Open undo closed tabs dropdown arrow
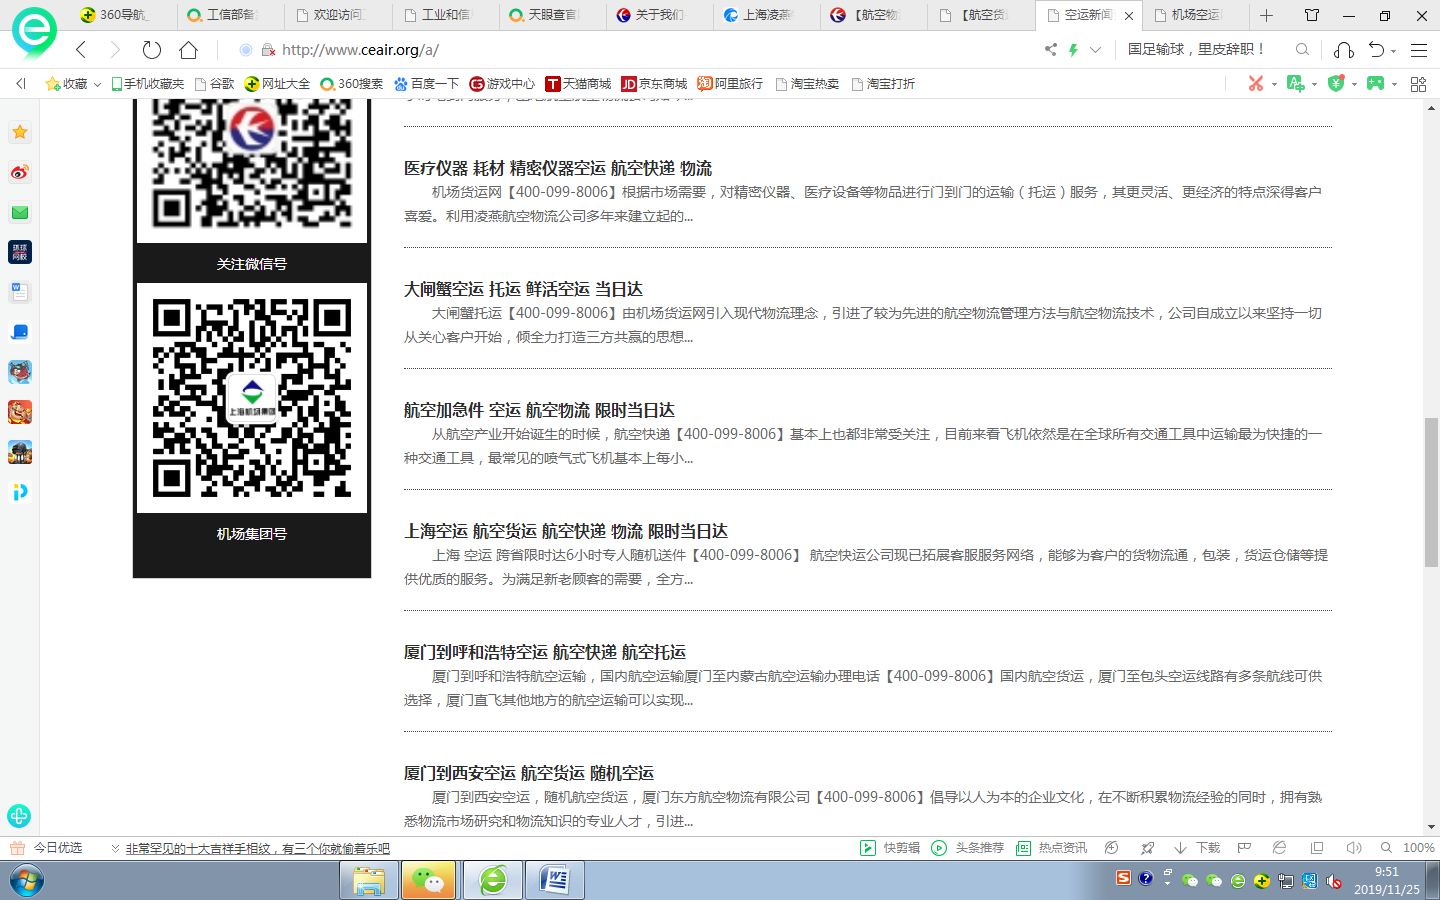Image resolution: width=1440 pixels, height=900 pixels. point(1393,51)
